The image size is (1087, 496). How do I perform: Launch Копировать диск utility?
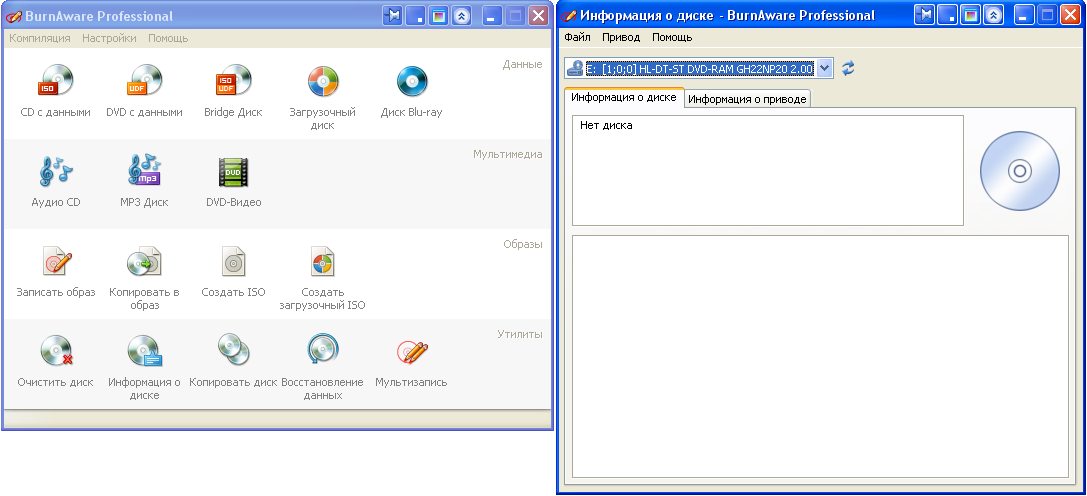[x=233, y=349]
